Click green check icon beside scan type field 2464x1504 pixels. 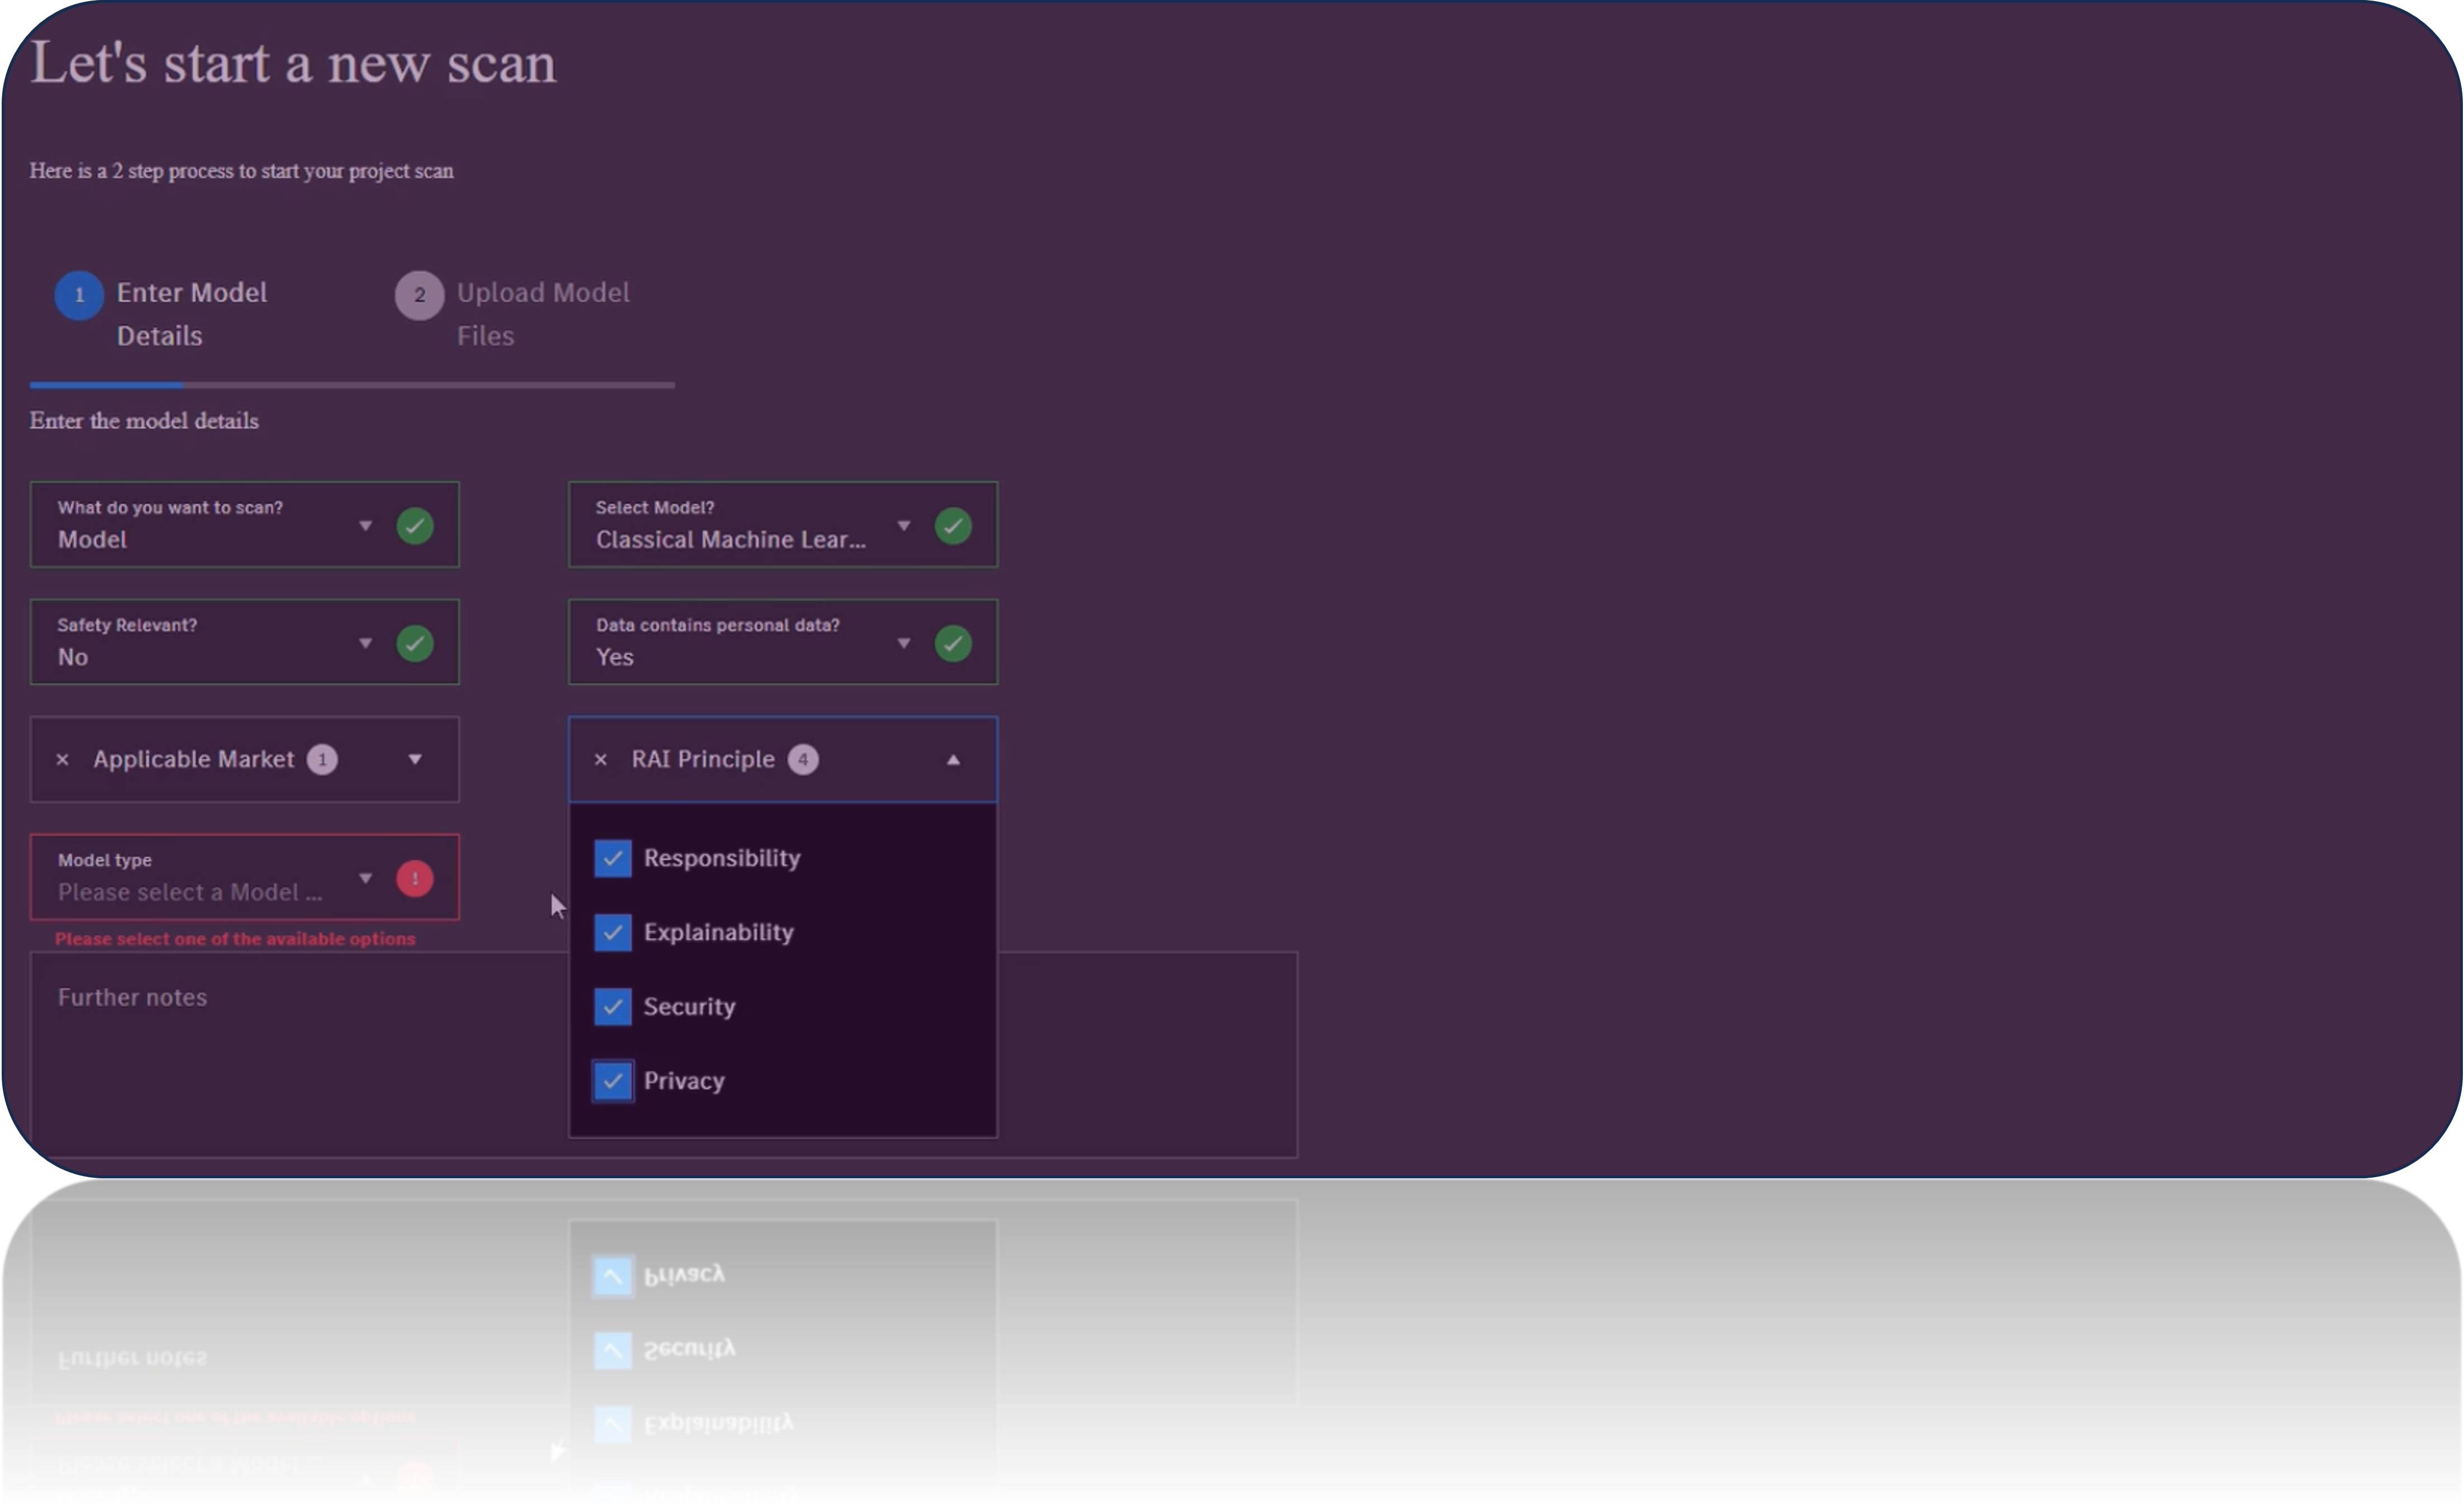pos(415,525)
